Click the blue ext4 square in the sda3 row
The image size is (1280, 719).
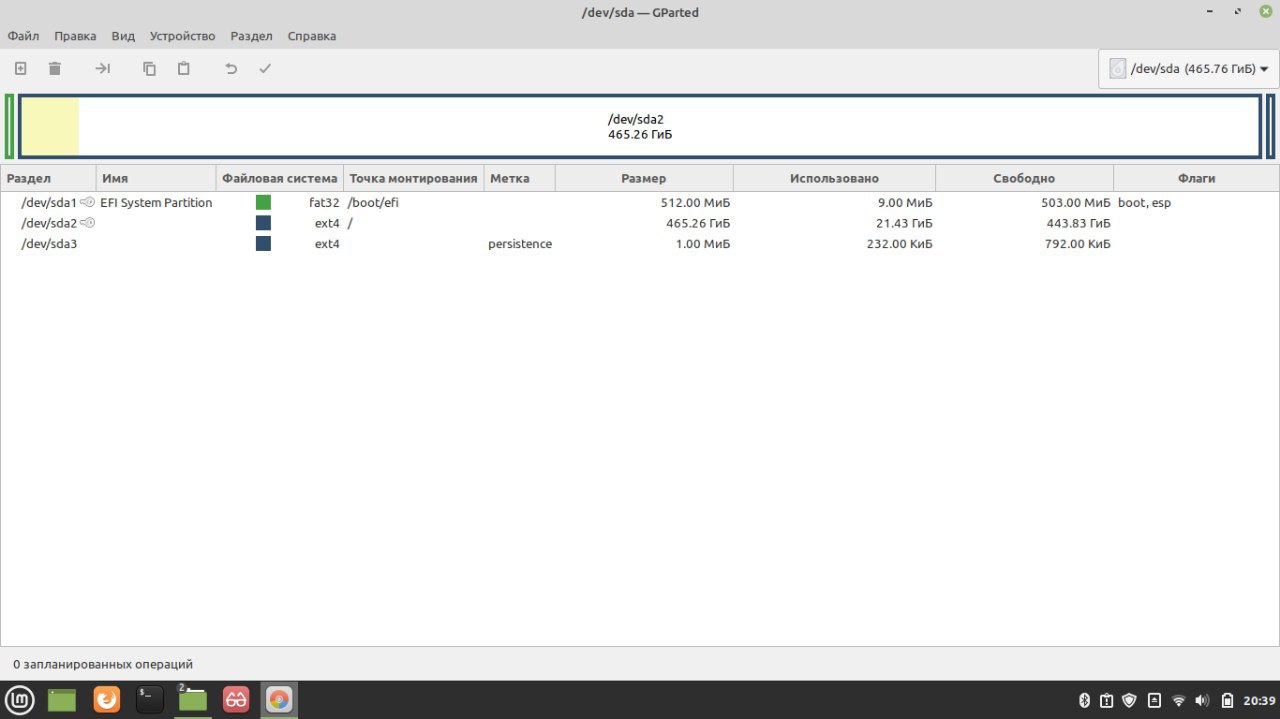263,243
